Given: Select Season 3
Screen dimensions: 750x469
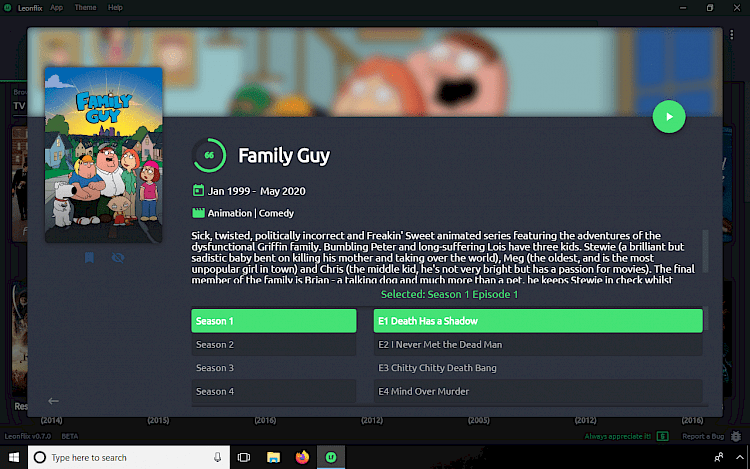Looking at the screenshot, I should (274, 368).
